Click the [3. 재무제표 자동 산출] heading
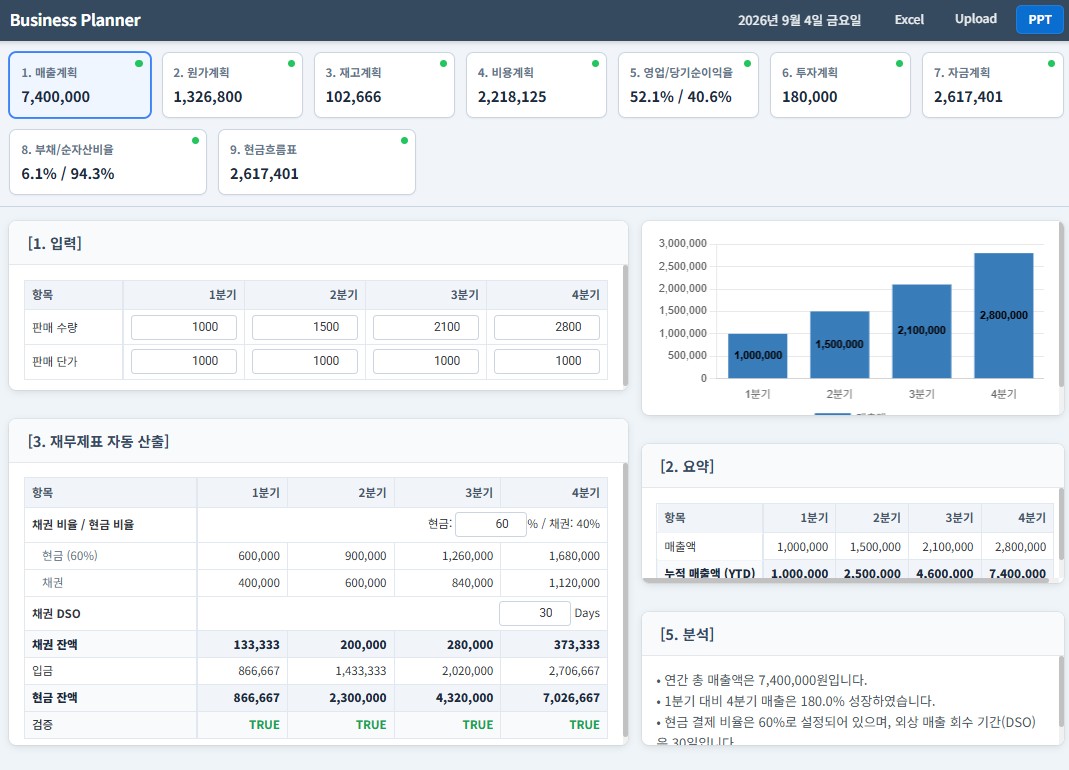The width and height of the screenshot is (1069, 770). (98, 441)
